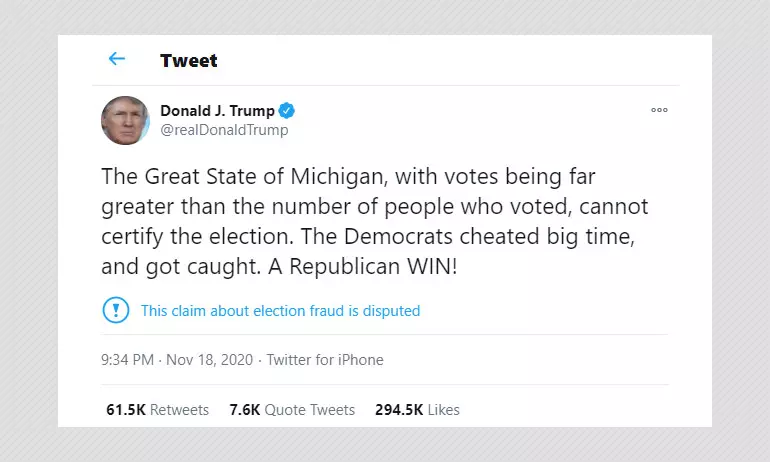This screenshot has width=770, height=462.
Task: Click the Tweet header title
Action: 189,60
